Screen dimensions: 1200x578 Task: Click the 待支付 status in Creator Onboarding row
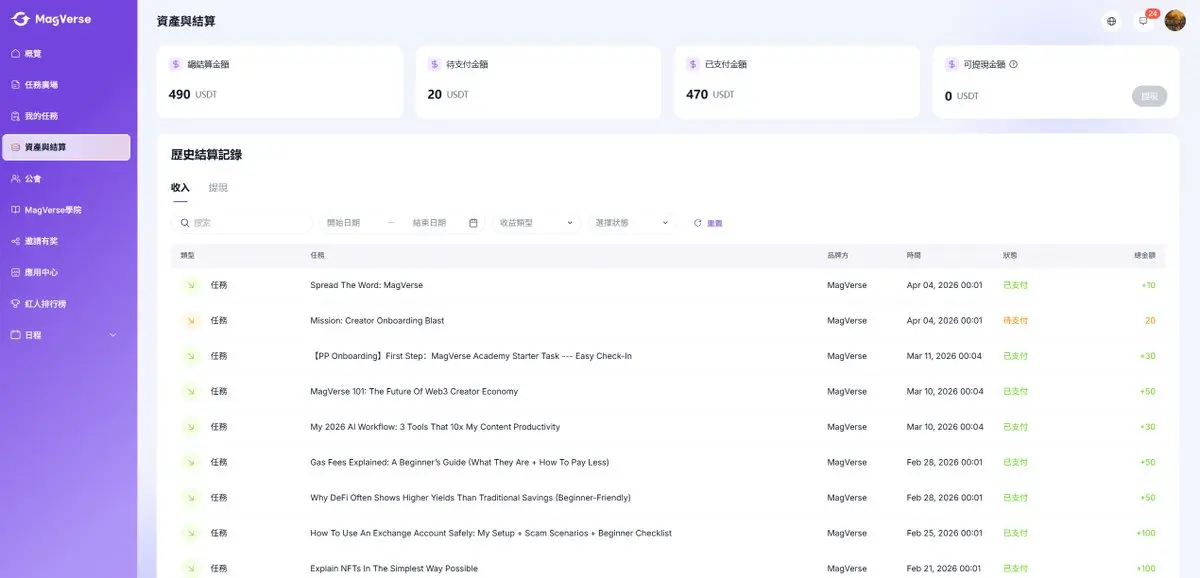(1015, 321)
